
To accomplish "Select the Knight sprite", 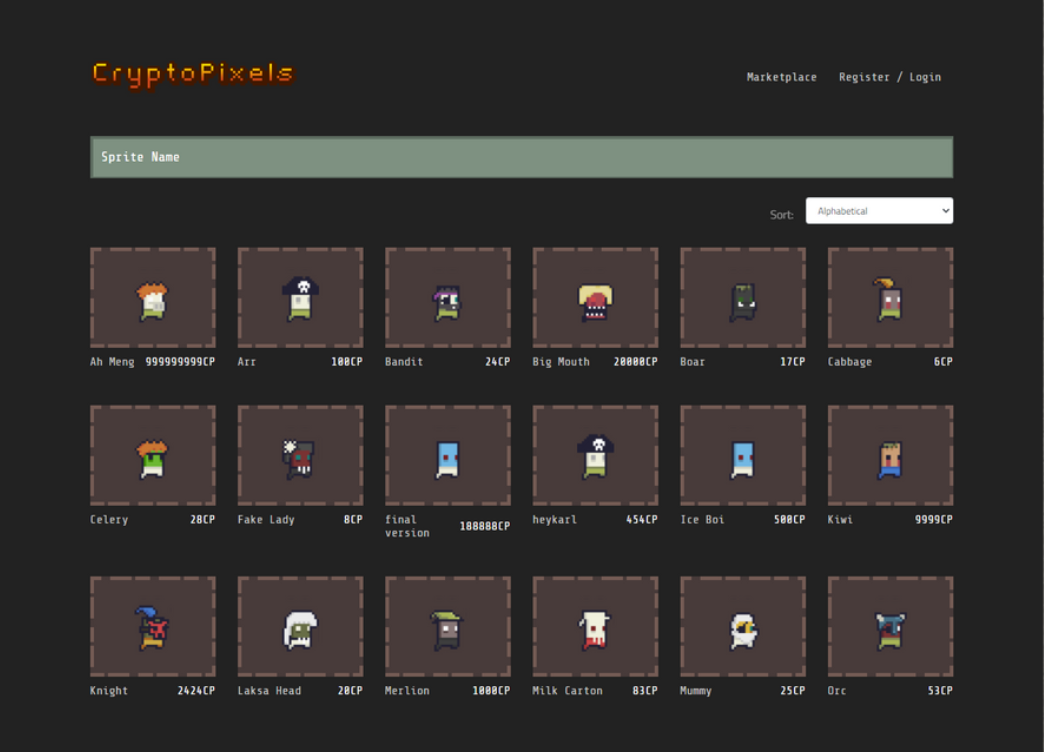I will (x=153, y=627).
